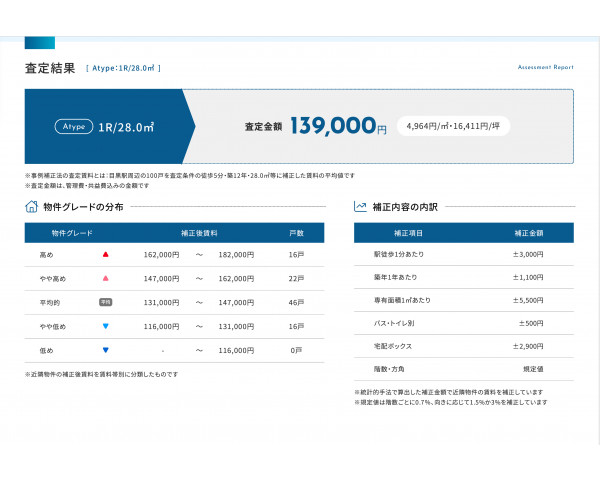Click the 階数・方角 row label

pos(389,369)
